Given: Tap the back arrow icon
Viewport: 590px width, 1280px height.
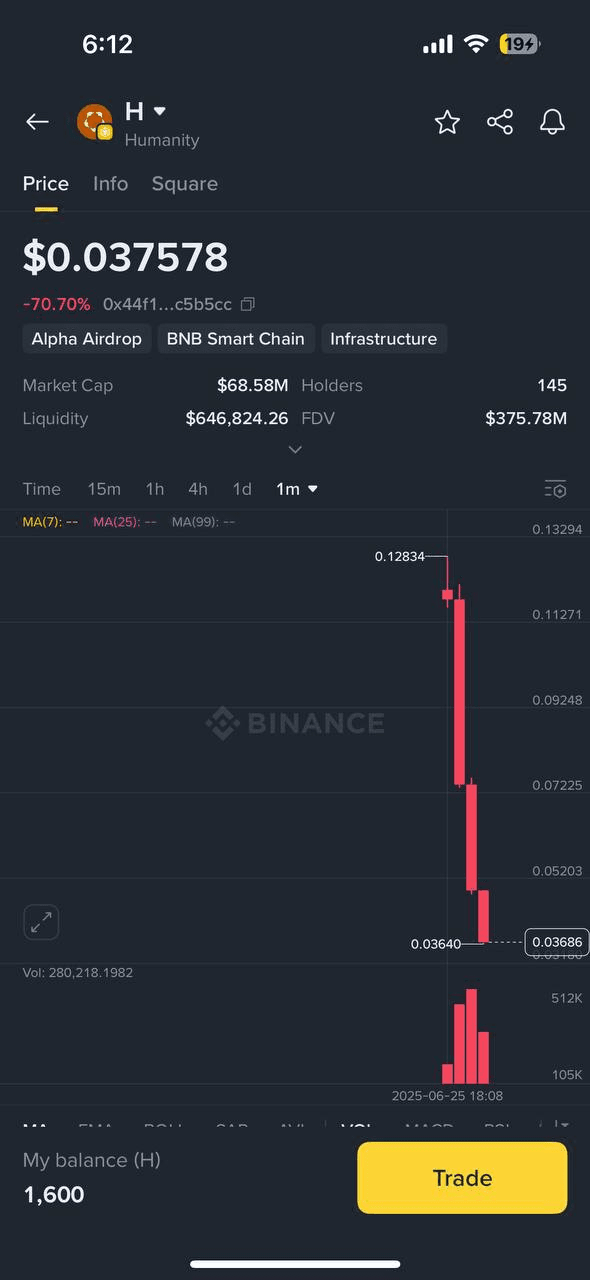Looking at the screenshot, I should pyautogui.click(x=37, y=122).
